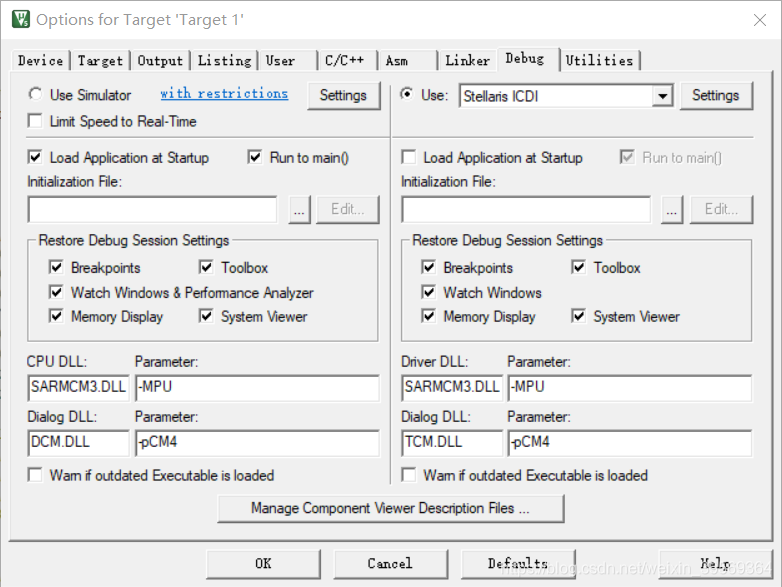Browse for simulator initialization file
Viewport: 782px width, 587px height.
300,210
